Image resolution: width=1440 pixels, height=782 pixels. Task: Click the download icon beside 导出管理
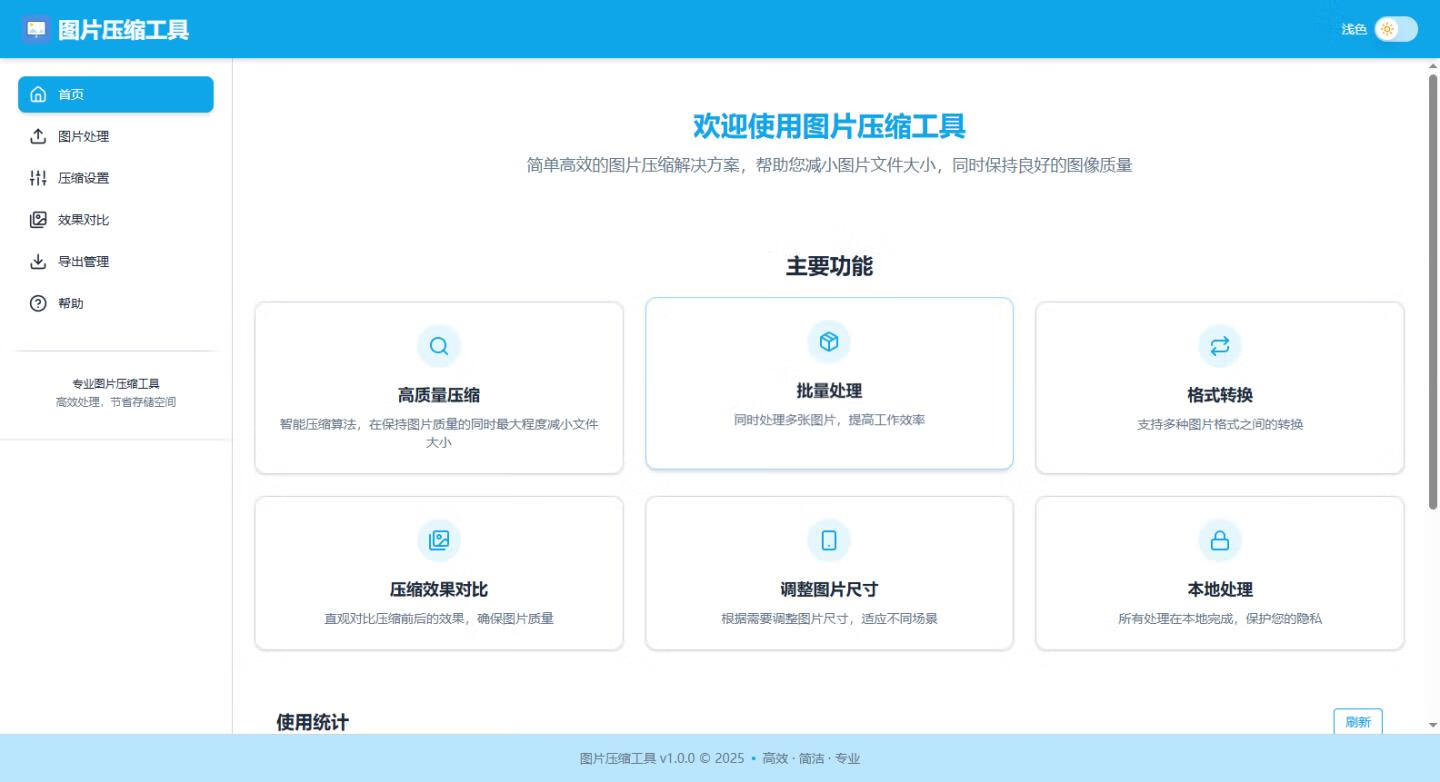[38, 261]
